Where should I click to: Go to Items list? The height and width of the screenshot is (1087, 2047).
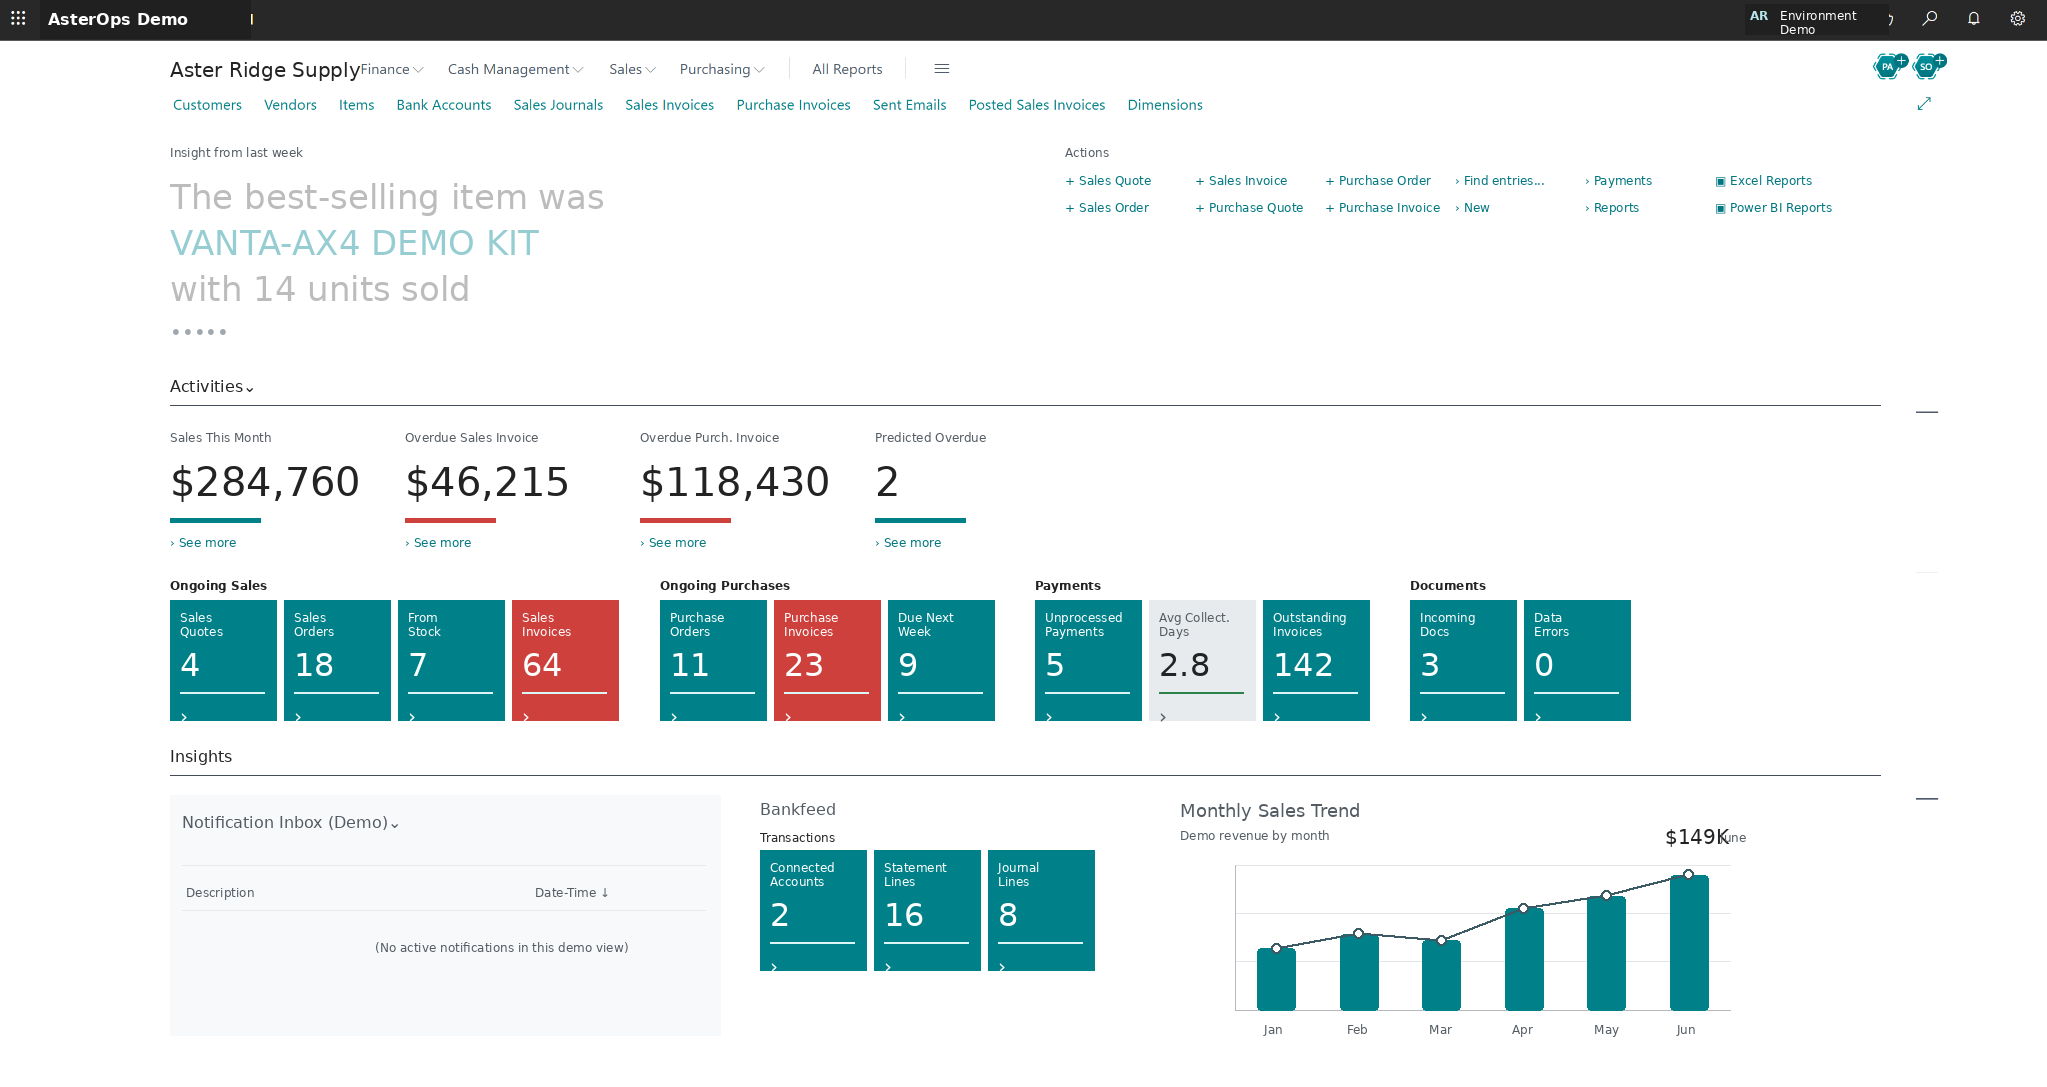(356, 105)
